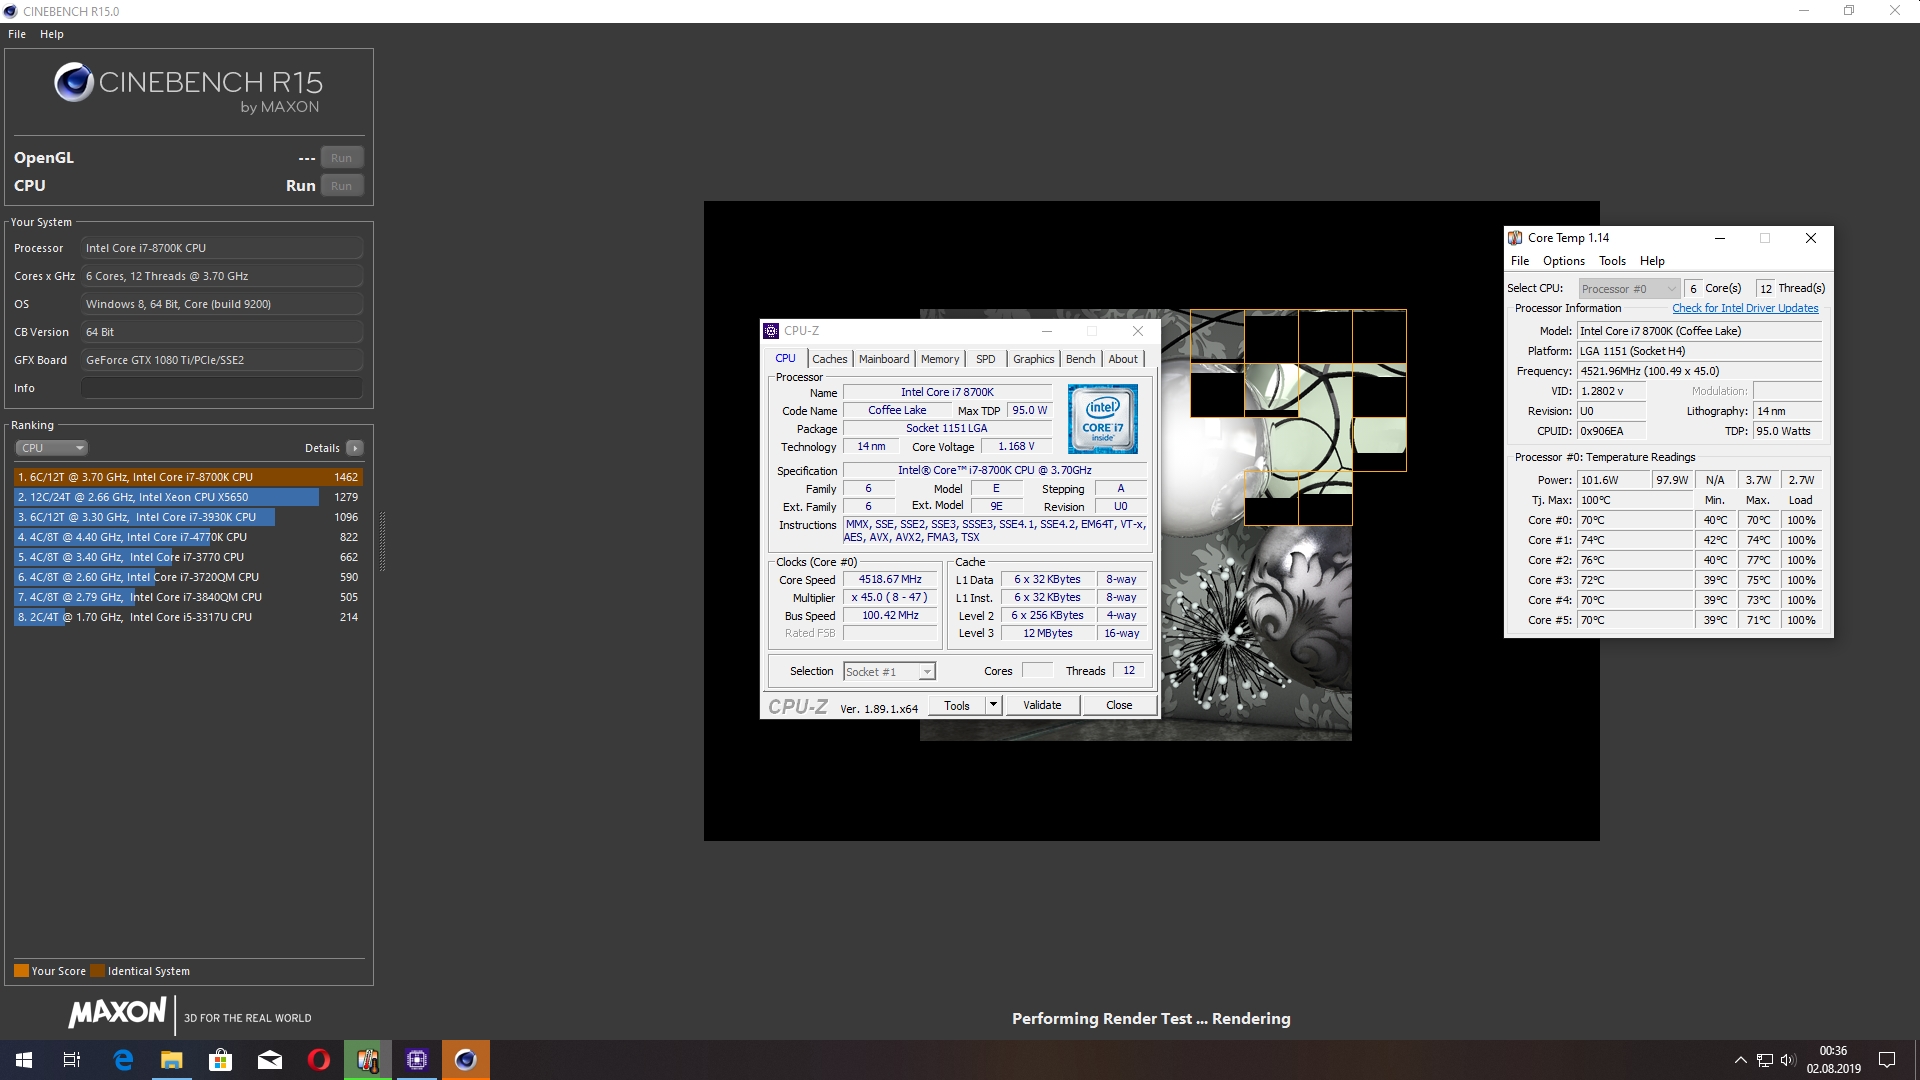Open the Ranking Details arrow
Viewport: 1920px width, 1080px height.
(x=355, y=448)
